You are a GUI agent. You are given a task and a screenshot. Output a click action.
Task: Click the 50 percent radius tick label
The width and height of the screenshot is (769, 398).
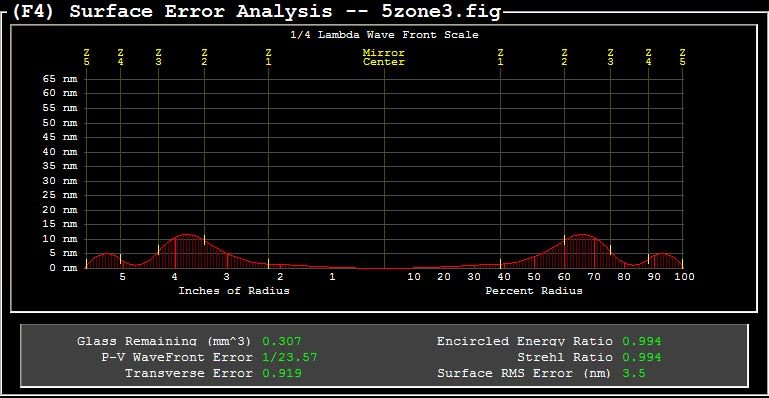point(534,276)
